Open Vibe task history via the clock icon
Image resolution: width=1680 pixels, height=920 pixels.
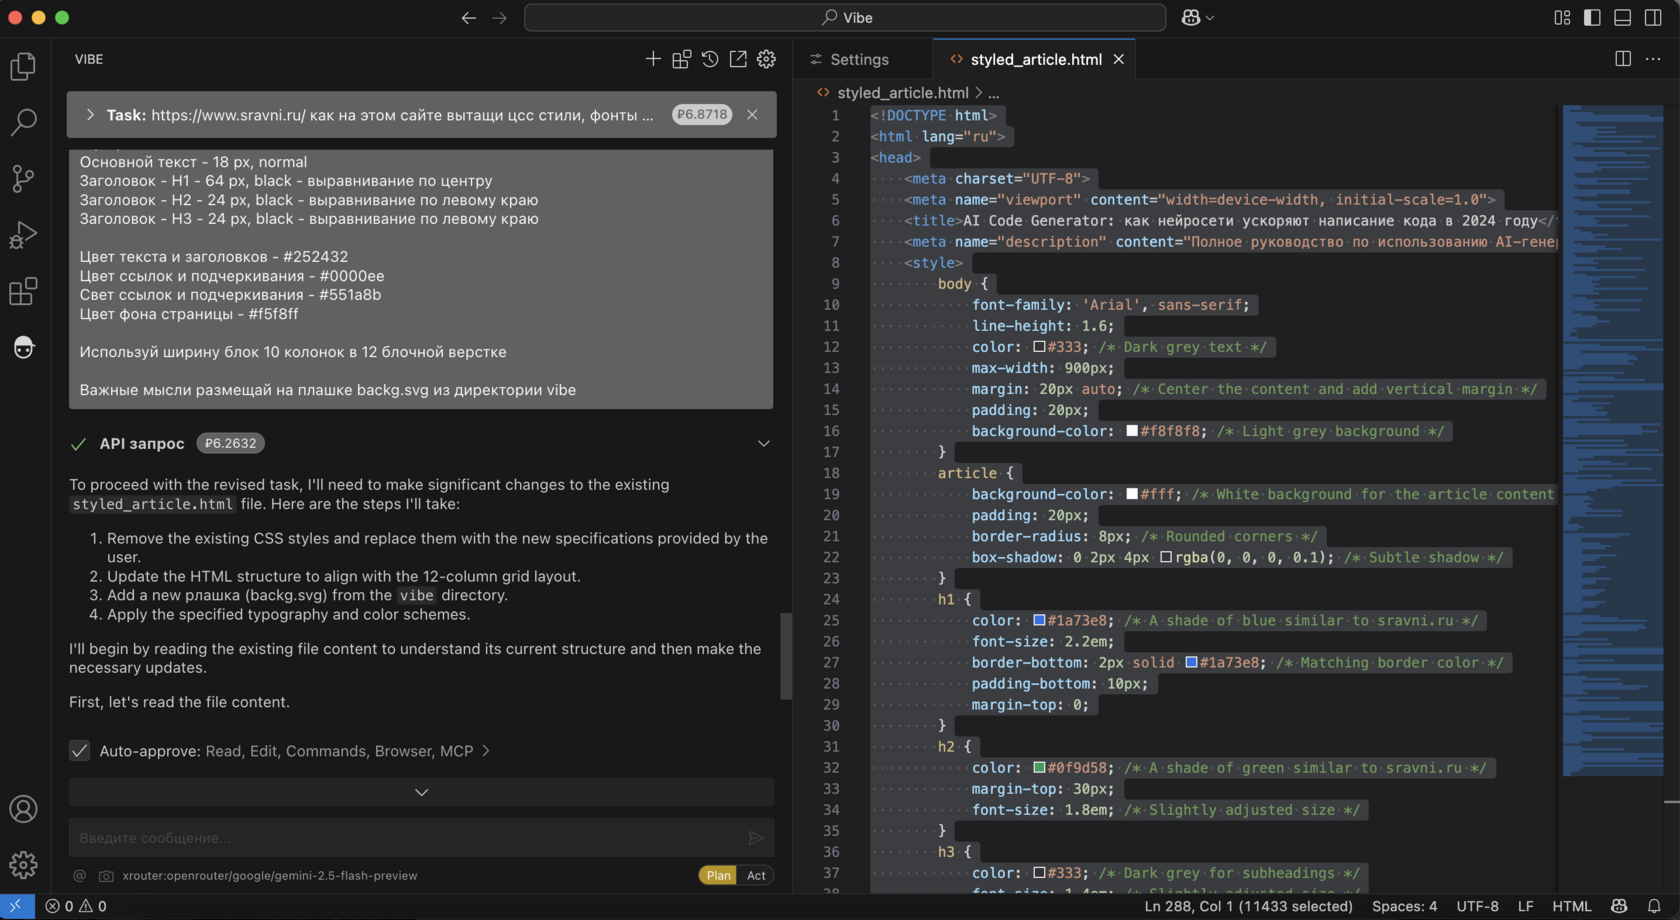pos(710,59)
